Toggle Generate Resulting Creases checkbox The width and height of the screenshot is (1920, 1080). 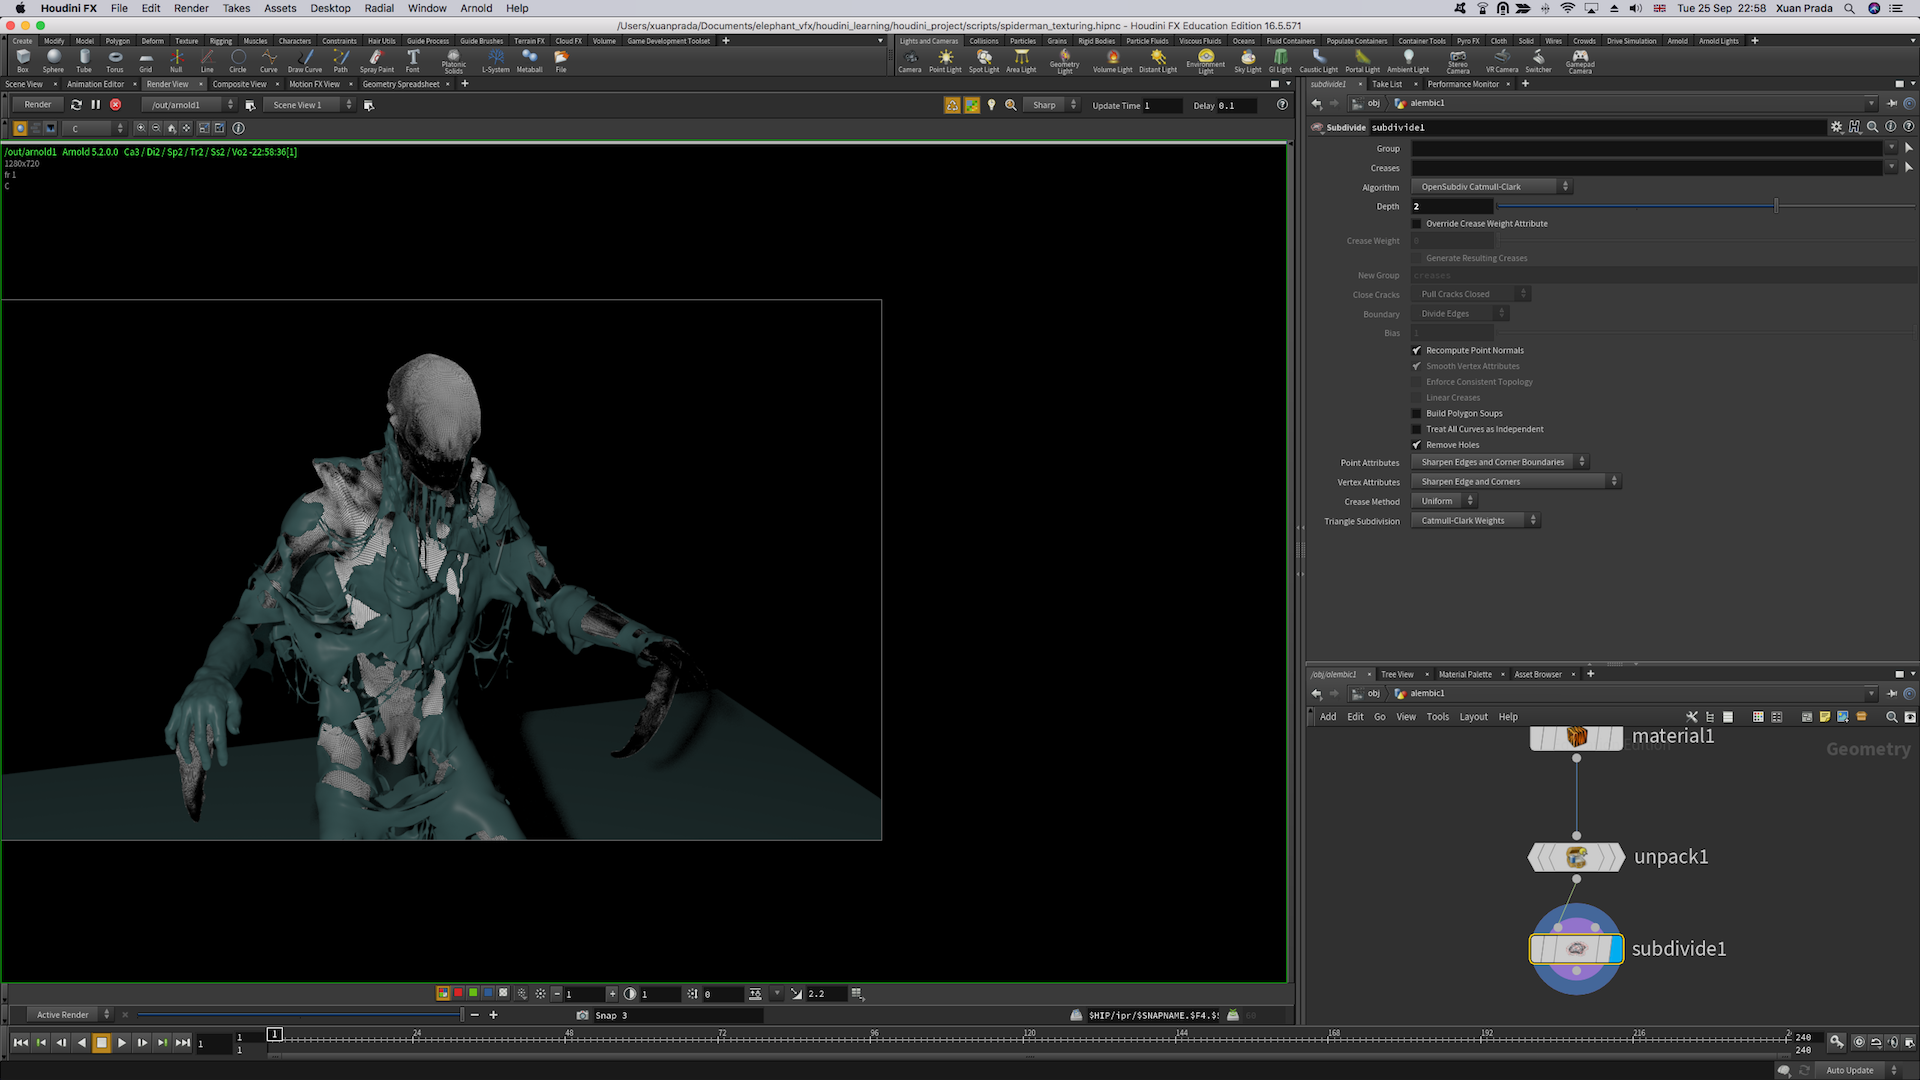click(1416, 258)
